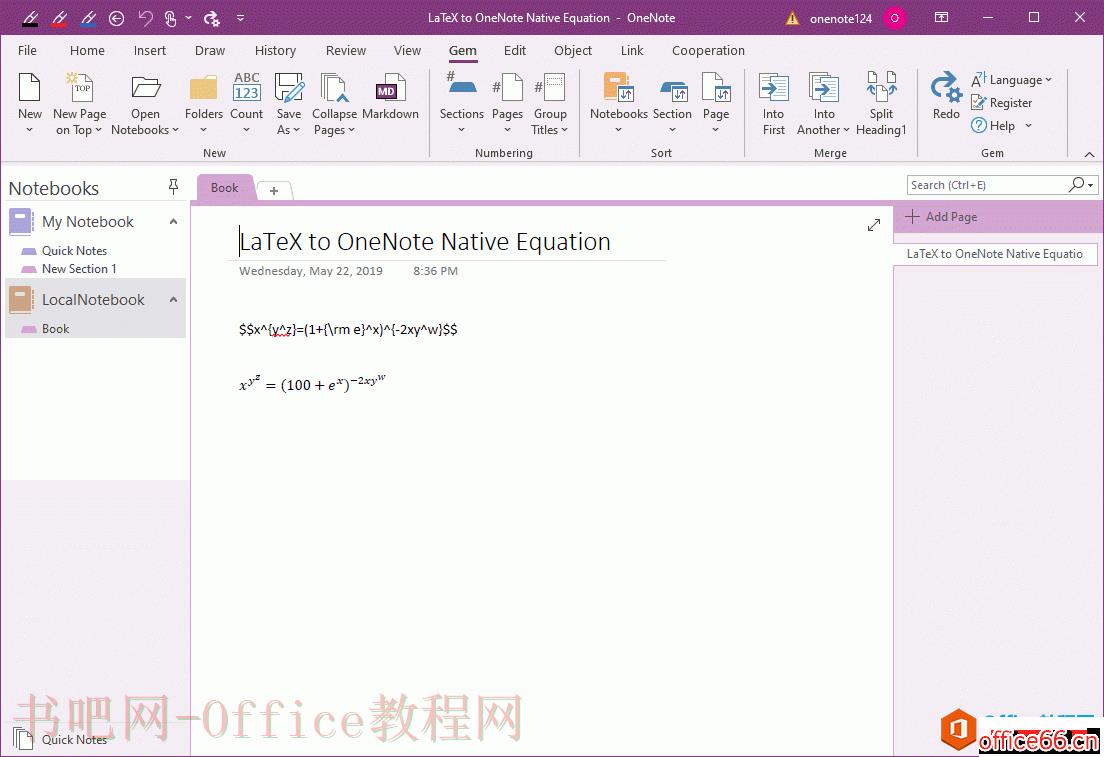Switch to the Edit tab
This screenshot has height=757, width=1104.
click(515, 51)
